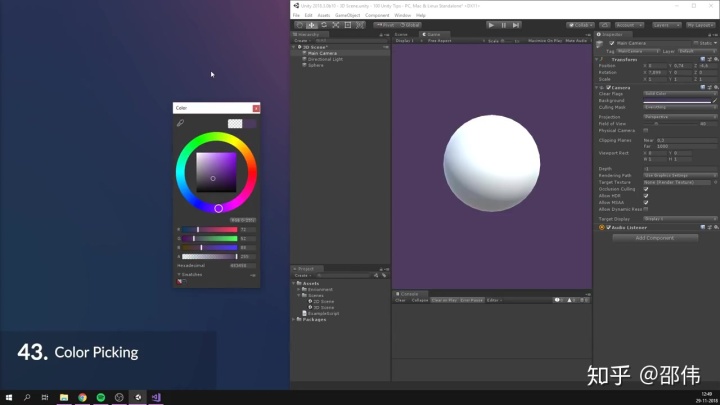Open Audio Listener gear menu
The width and height of the screenshot is (720, 405).
[716, 227]
